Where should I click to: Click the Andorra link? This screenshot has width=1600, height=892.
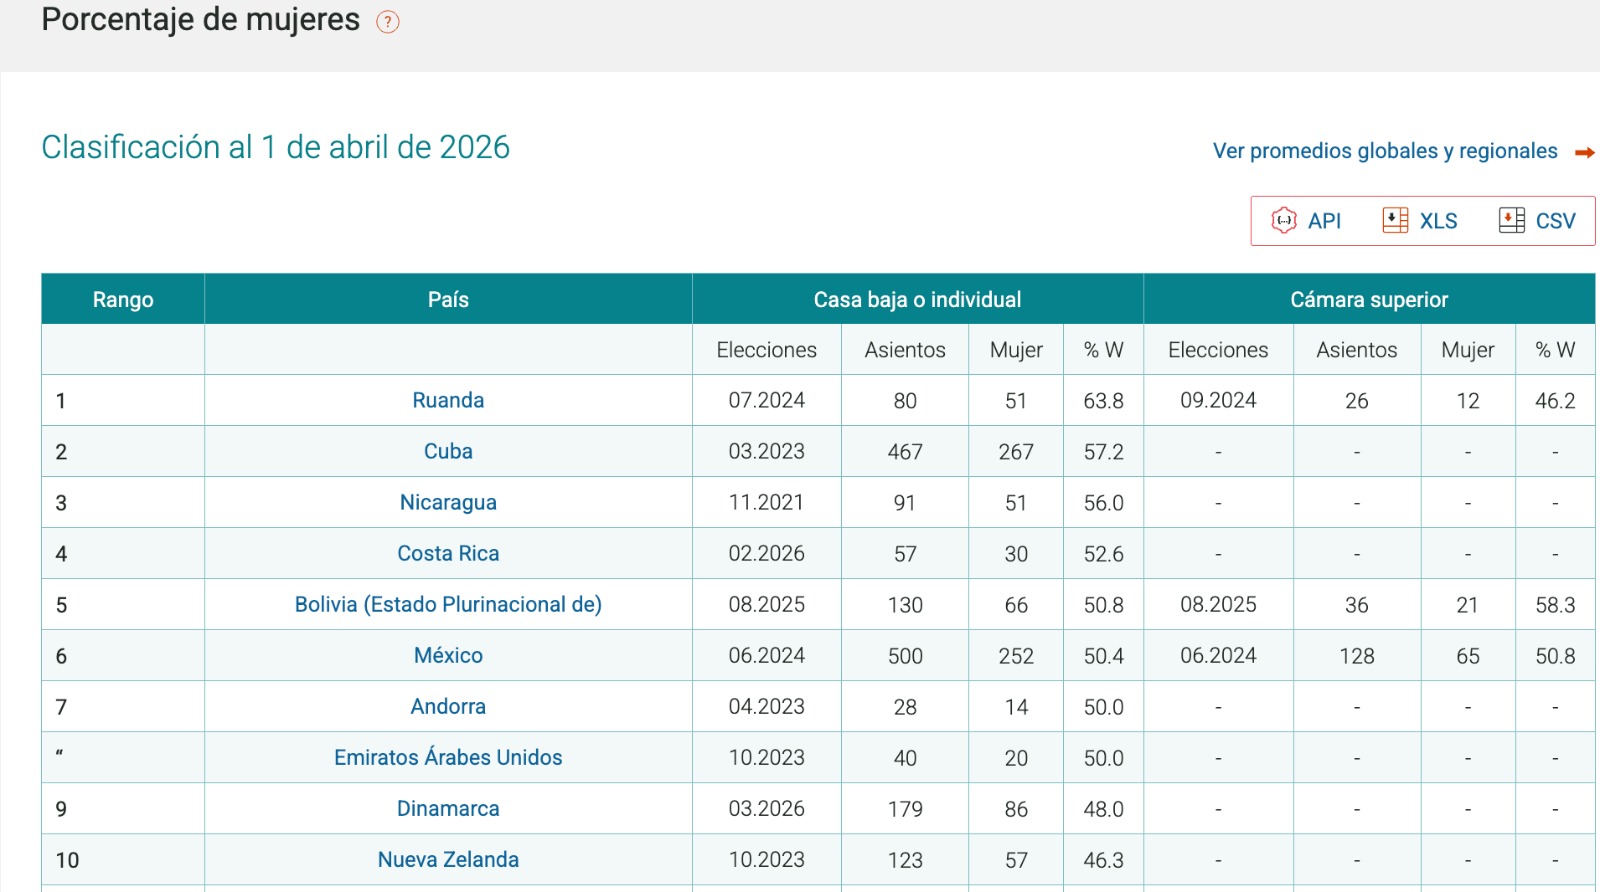tap(448, 706)
